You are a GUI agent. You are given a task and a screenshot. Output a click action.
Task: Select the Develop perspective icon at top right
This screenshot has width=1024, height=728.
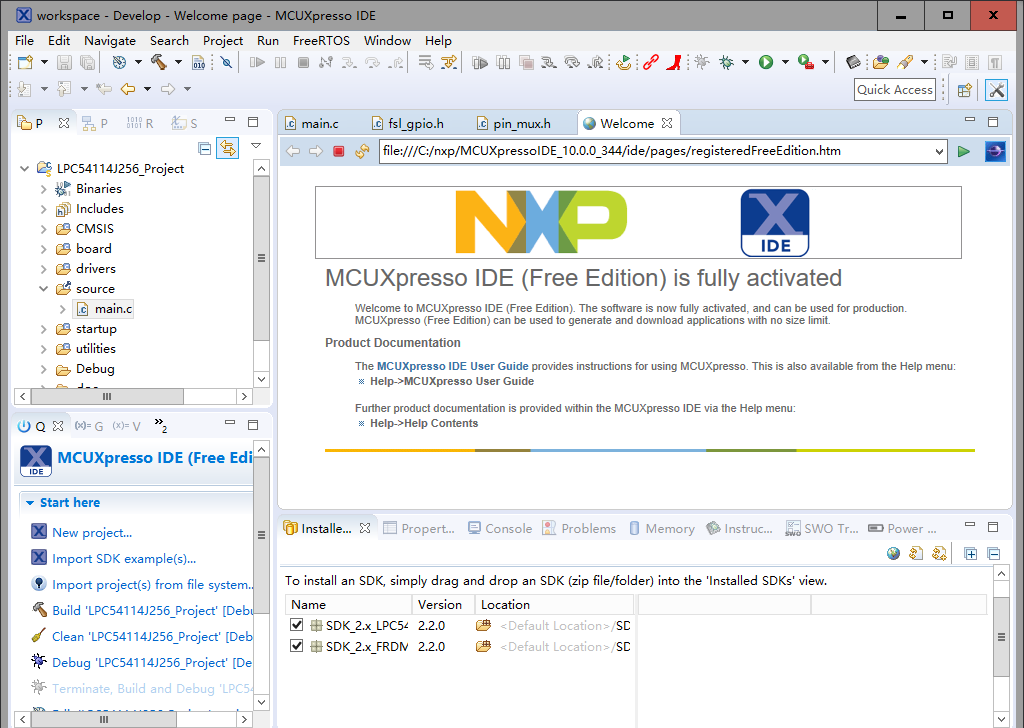coord(996,90)
